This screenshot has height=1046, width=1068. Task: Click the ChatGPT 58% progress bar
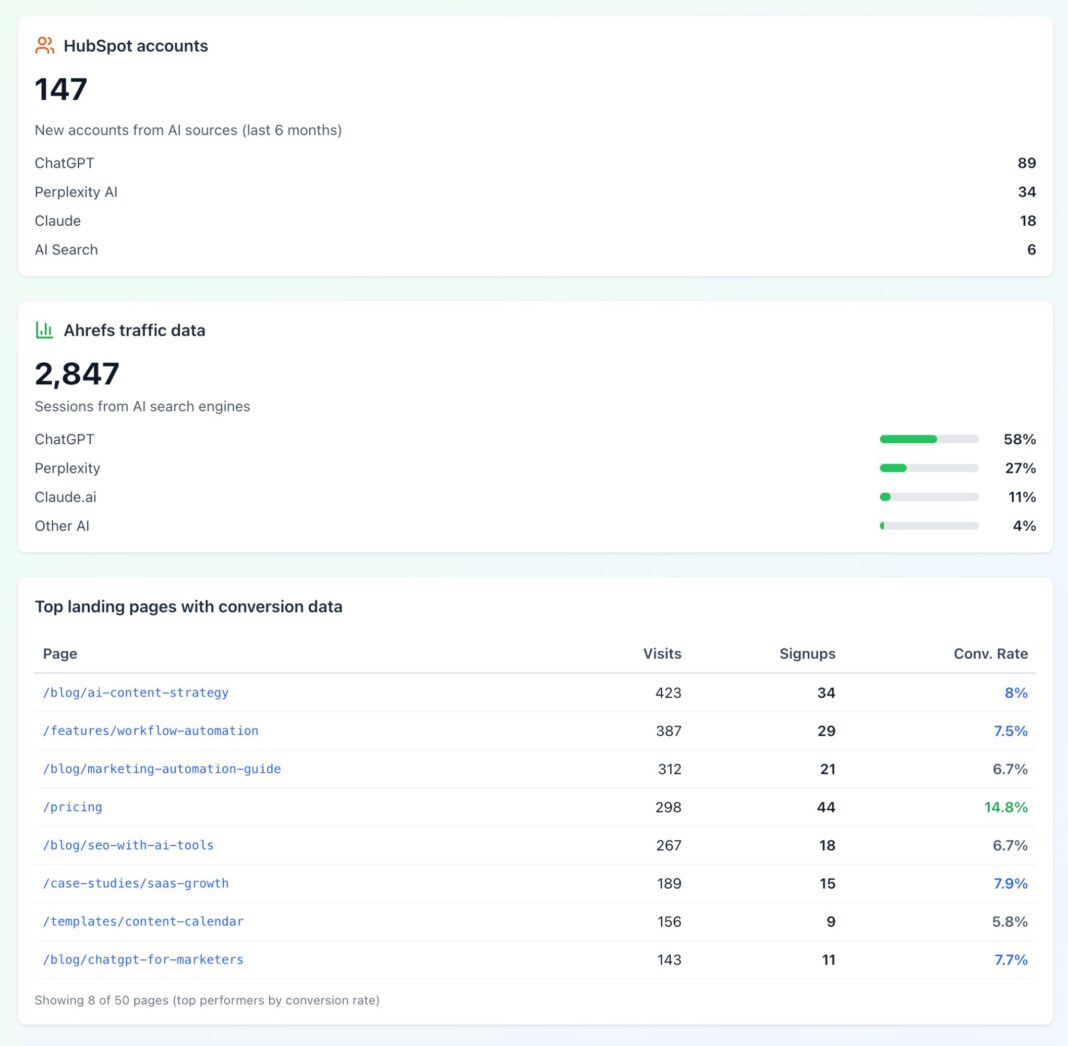click(928, 439)
